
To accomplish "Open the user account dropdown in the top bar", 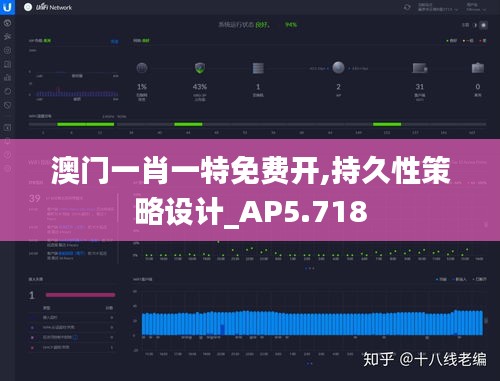I will [x=476, y=7].
